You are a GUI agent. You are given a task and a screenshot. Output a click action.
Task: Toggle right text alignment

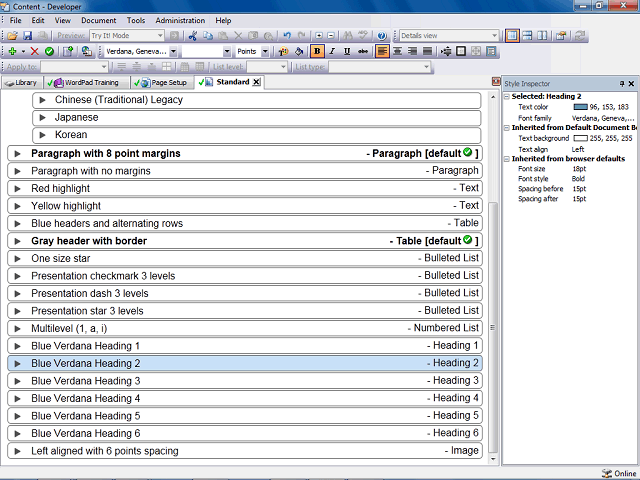click(x=412, y=51)
